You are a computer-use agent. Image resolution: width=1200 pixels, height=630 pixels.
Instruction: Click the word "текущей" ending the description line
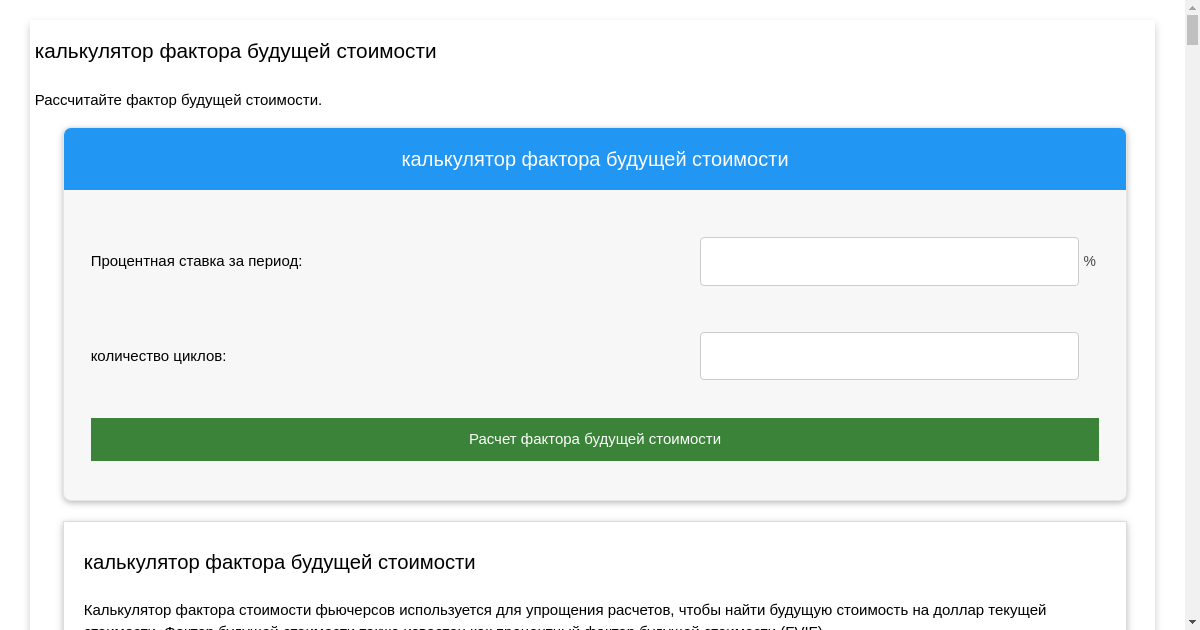(1018, 610)
